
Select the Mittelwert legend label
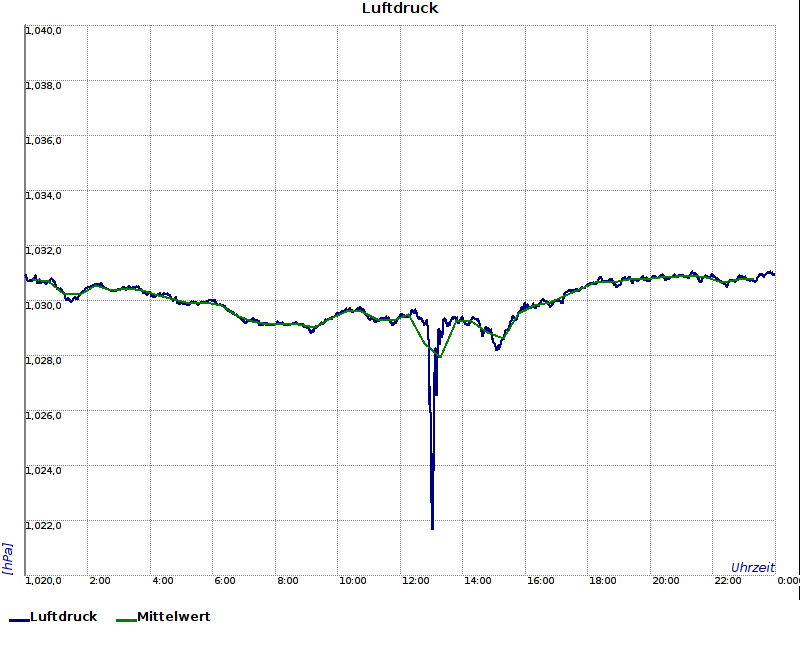point(173,616)
